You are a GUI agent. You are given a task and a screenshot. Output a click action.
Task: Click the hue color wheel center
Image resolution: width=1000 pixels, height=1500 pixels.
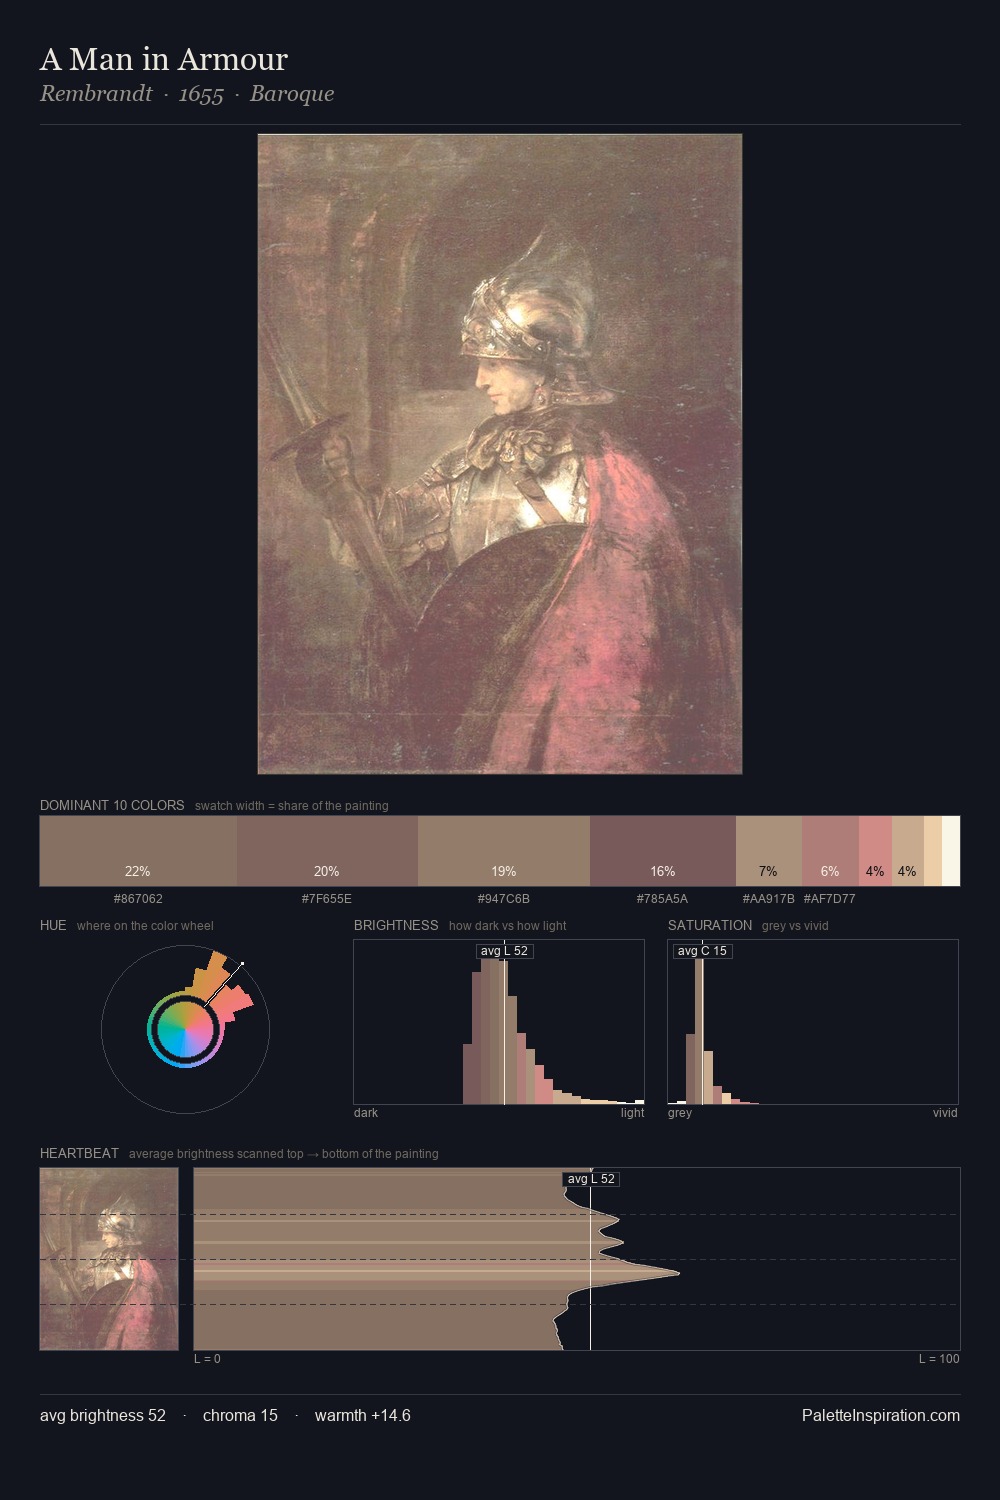click(185, 1029)
